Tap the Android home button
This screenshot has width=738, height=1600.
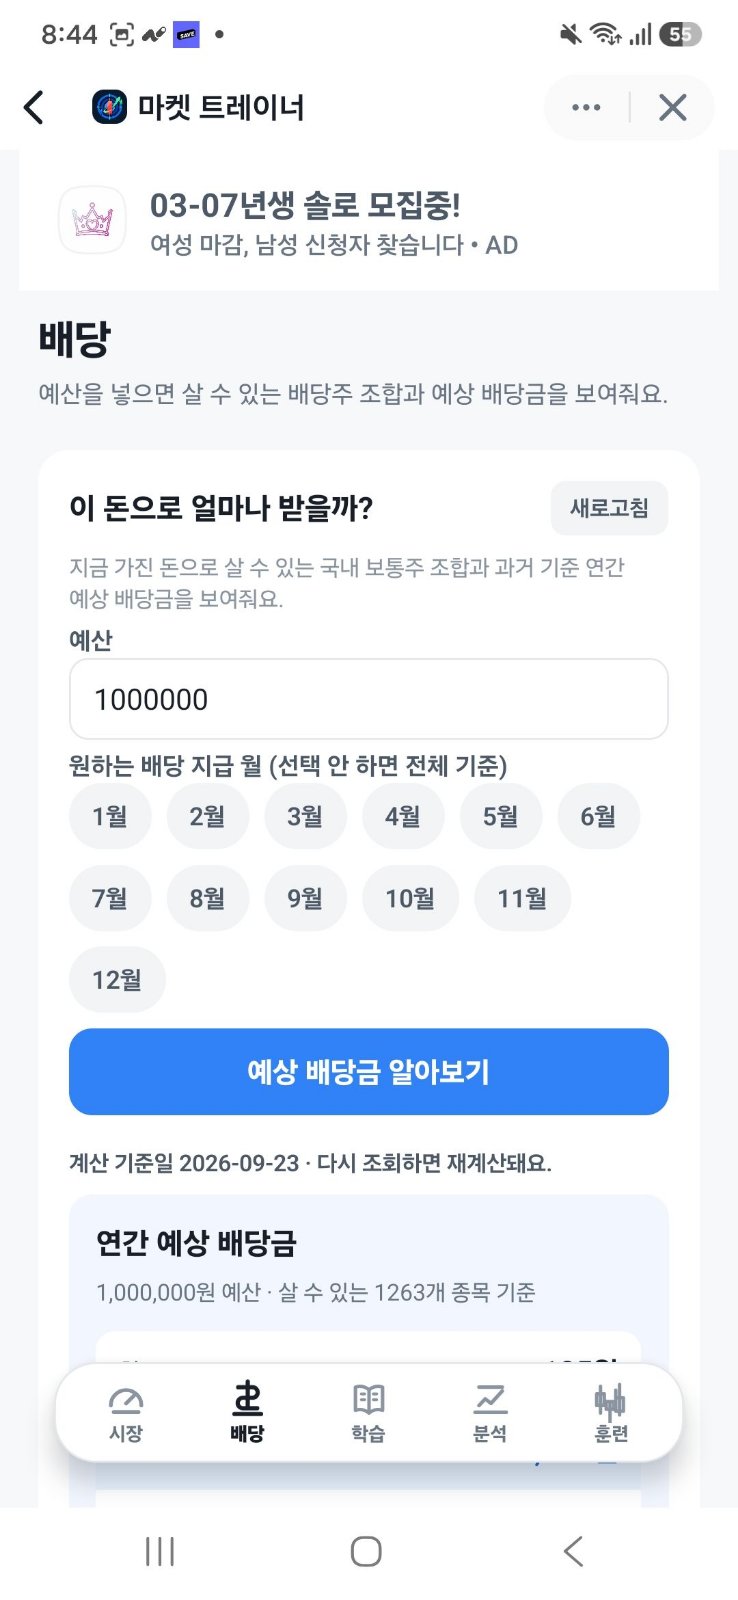[366, 1552]
